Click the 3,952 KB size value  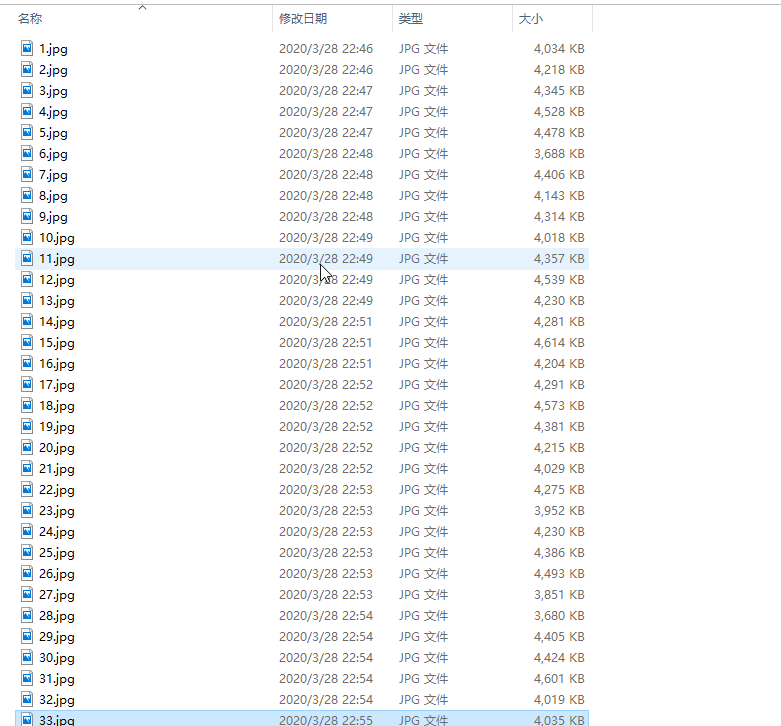[x=559, y=510]
